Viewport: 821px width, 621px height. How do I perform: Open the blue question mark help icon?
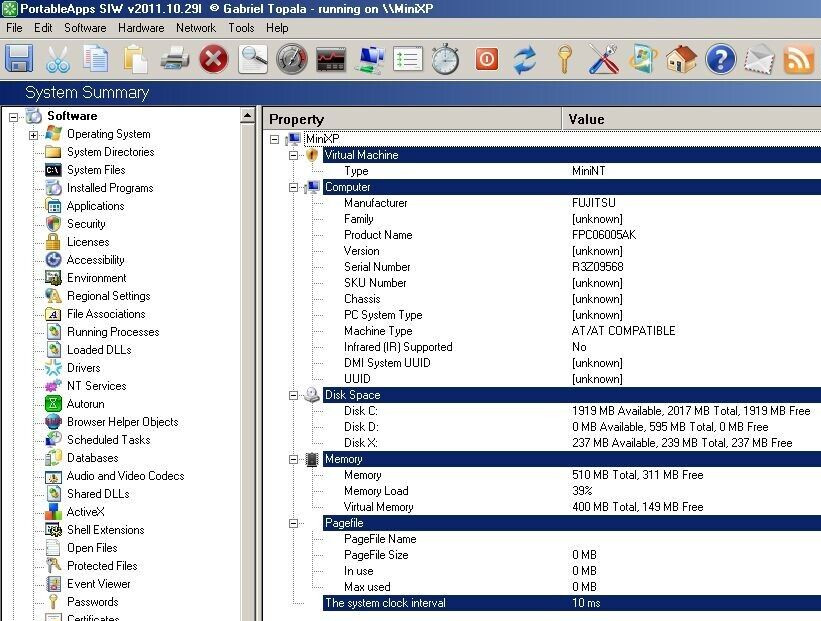pos(720,59)
